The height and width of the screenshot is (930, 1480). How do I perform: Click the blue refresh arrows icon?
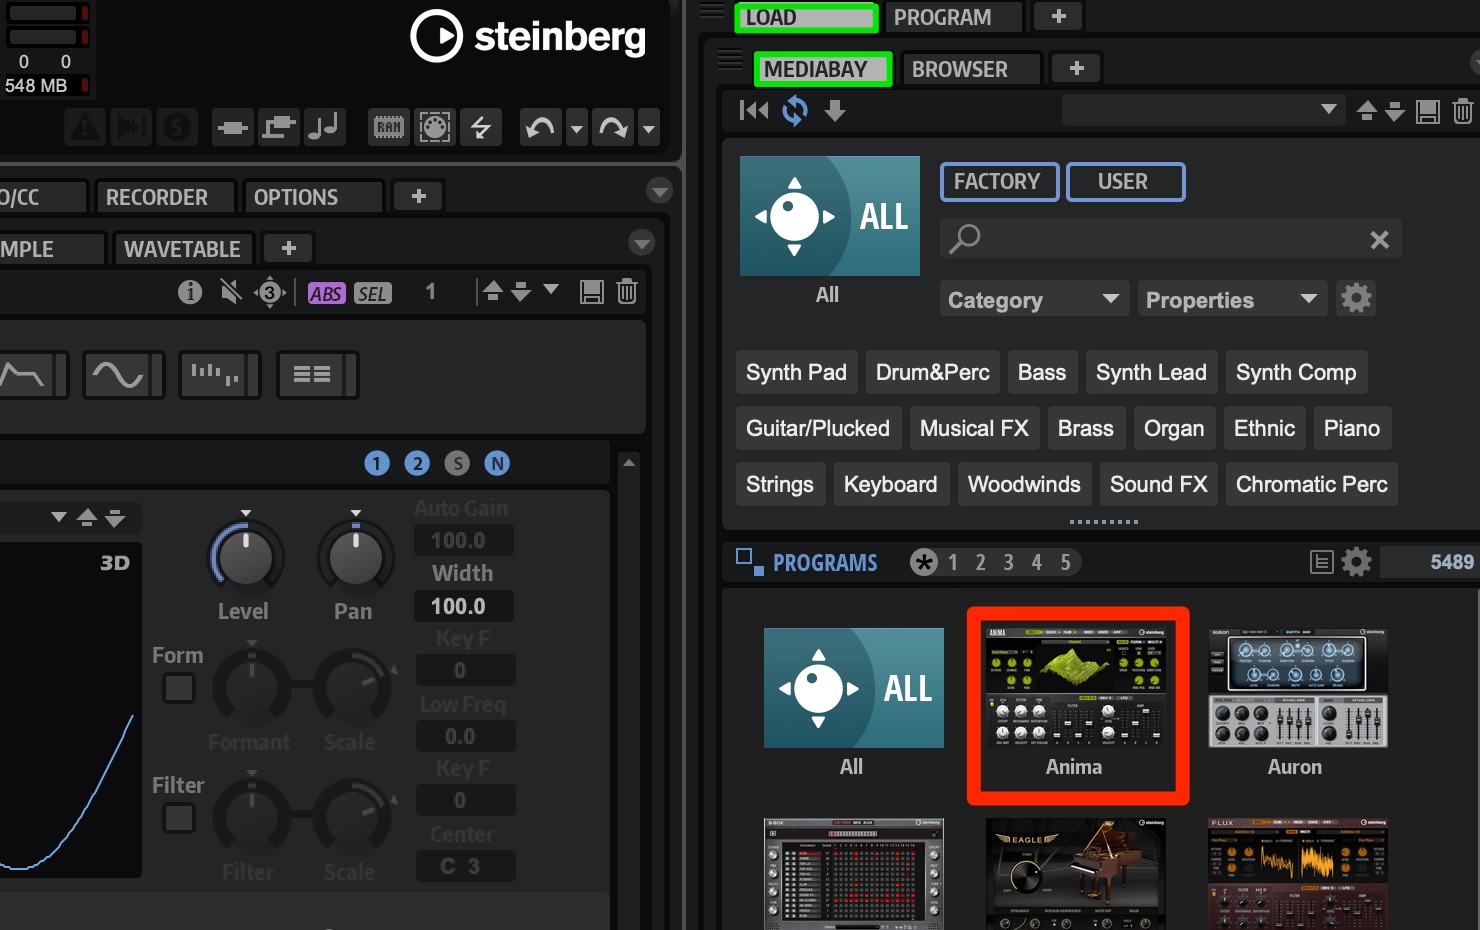click(795, 110)
